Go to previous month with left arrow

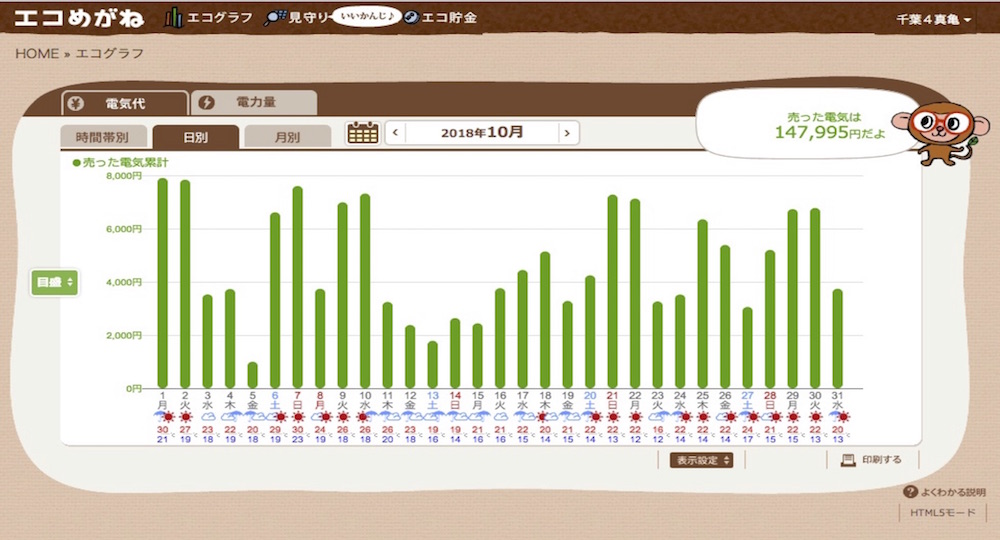pyautogui.click(x=396, y=132)
